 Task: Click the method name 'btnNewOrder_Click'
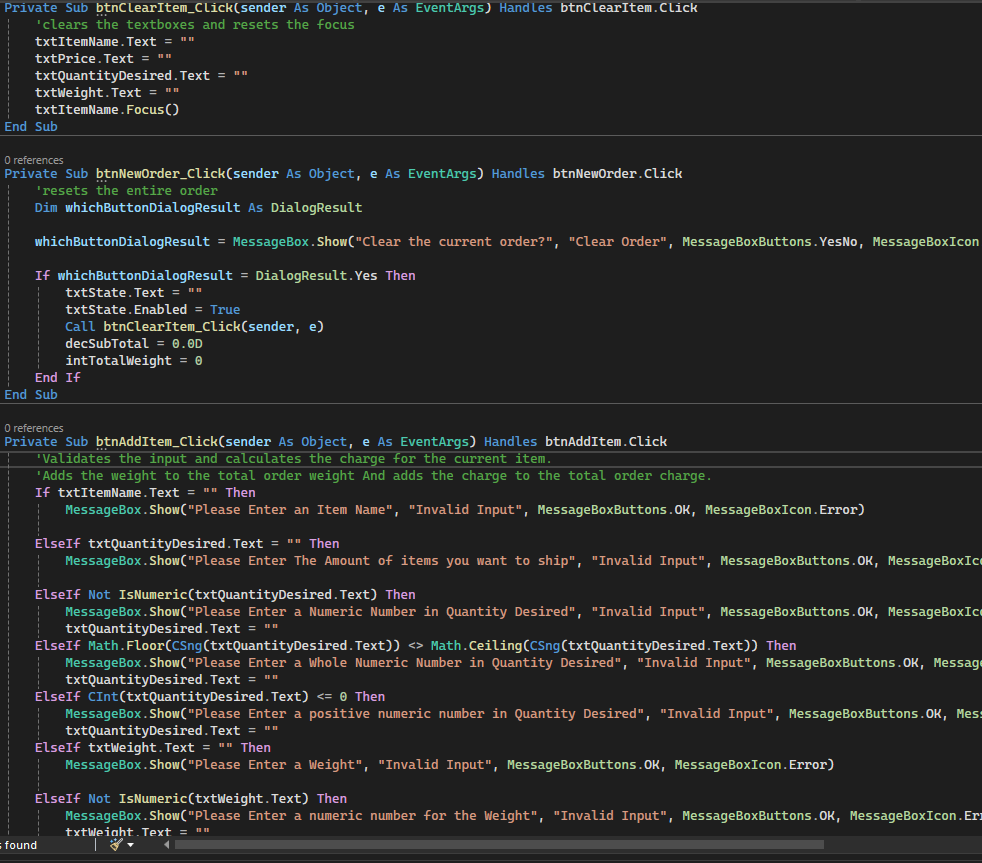click(160, 173)
